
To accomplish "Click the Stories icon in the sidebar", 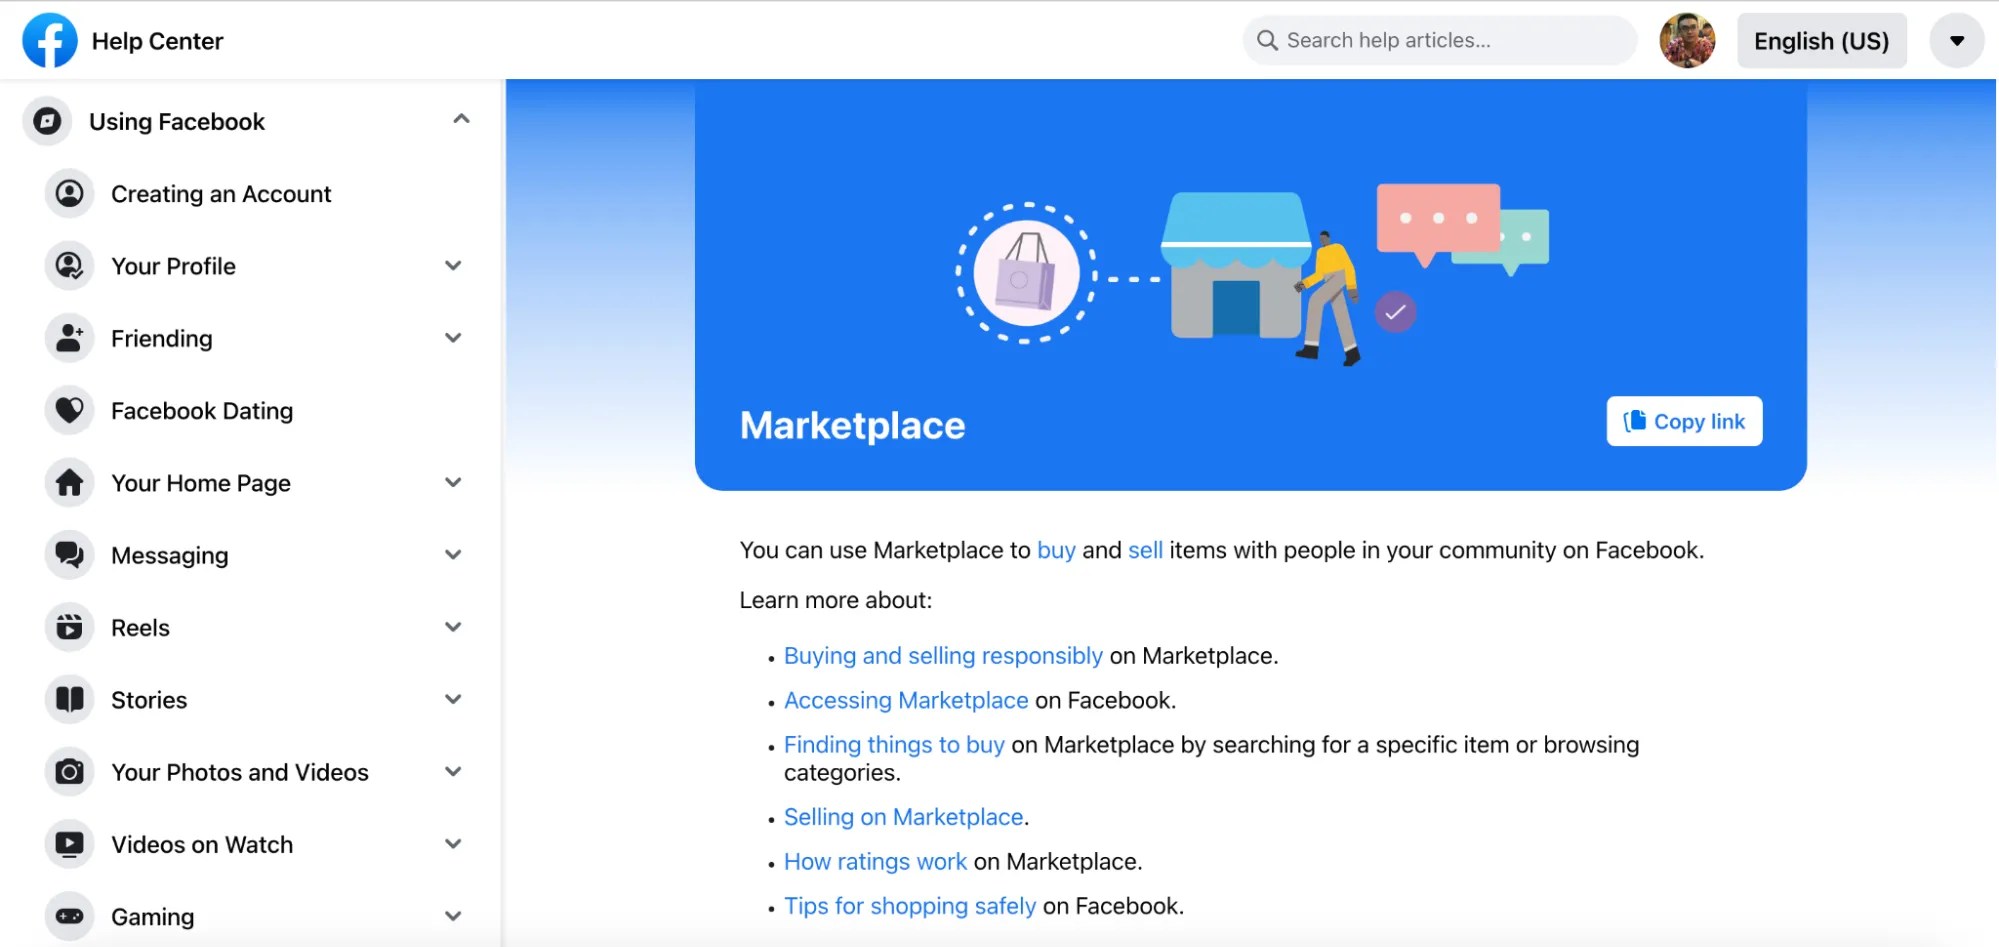I will coord(68,699).
